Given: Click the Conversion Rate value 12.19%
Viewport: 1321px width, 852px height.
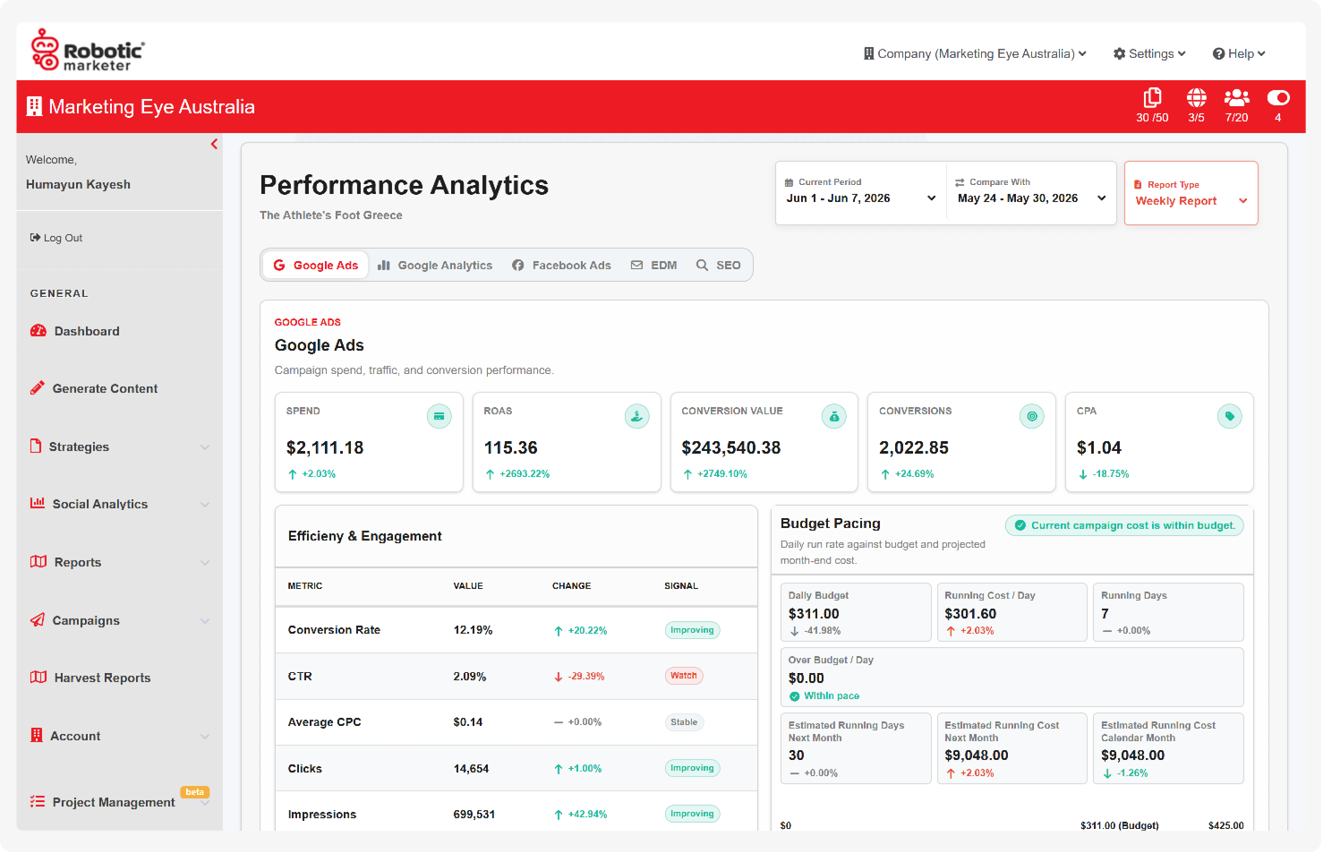Looking at the screenshot, I should point(473,630).
